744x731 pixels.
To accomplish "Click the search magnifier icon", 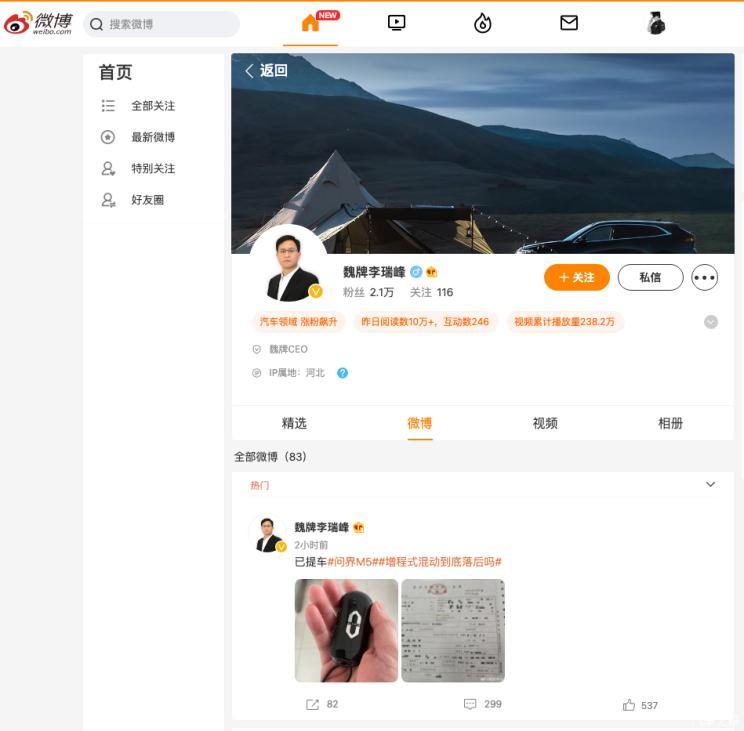I will pyautogui.click(x=96, y=24).
